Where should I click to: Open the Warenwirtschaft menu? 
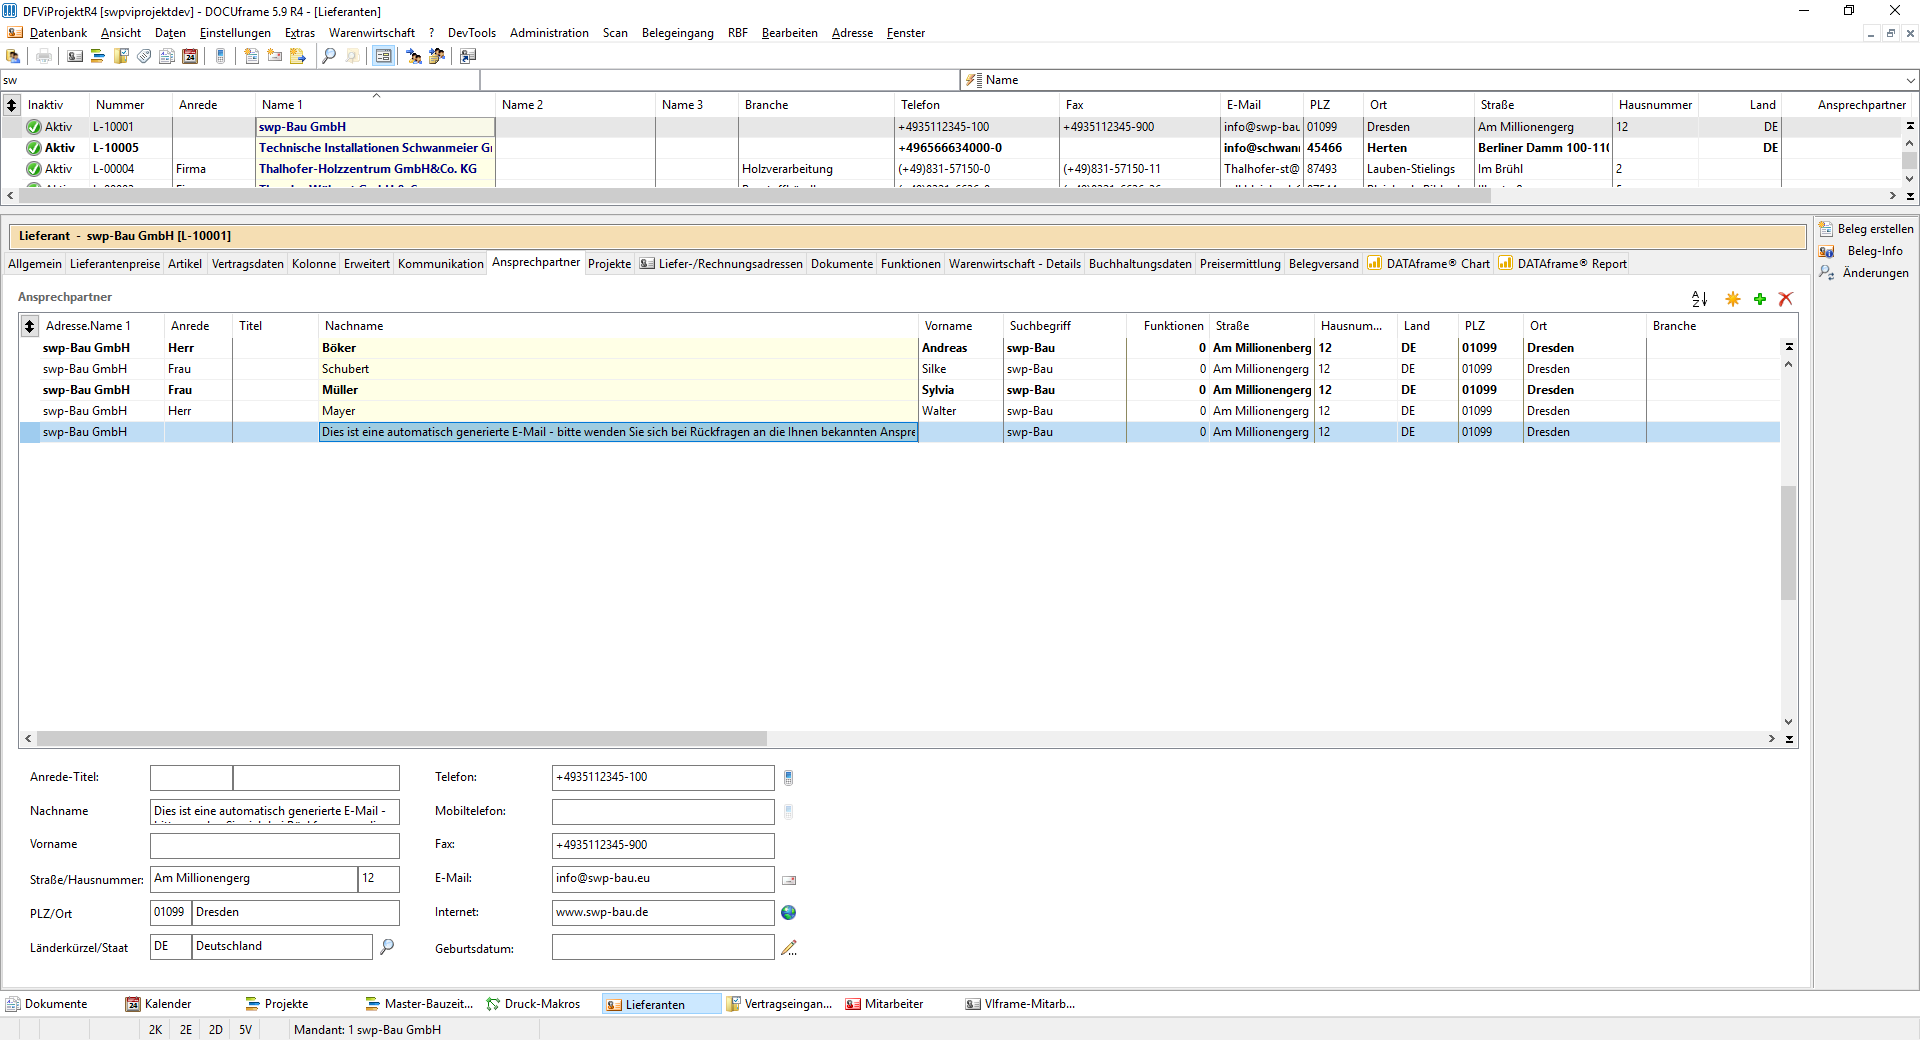point(371,33)
